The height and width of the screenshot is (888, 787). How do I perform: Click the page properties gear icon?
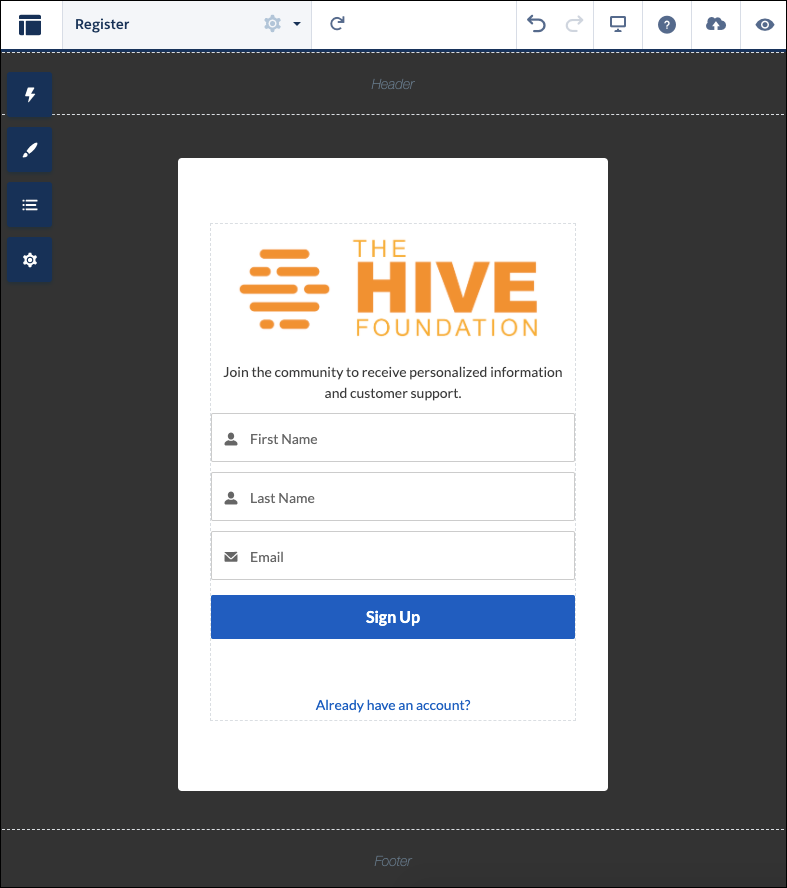pyautogui.click(x=272, y=24)
